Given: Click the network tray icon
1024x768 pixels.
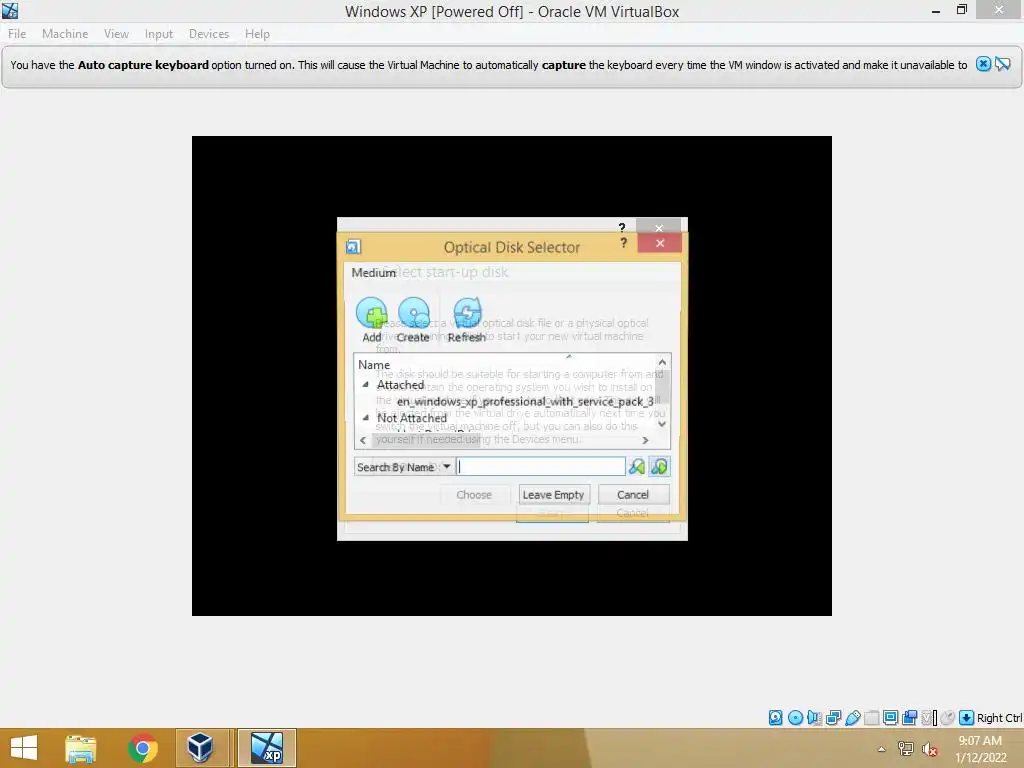Looking at the screenshot, I should tap(906, 749).
